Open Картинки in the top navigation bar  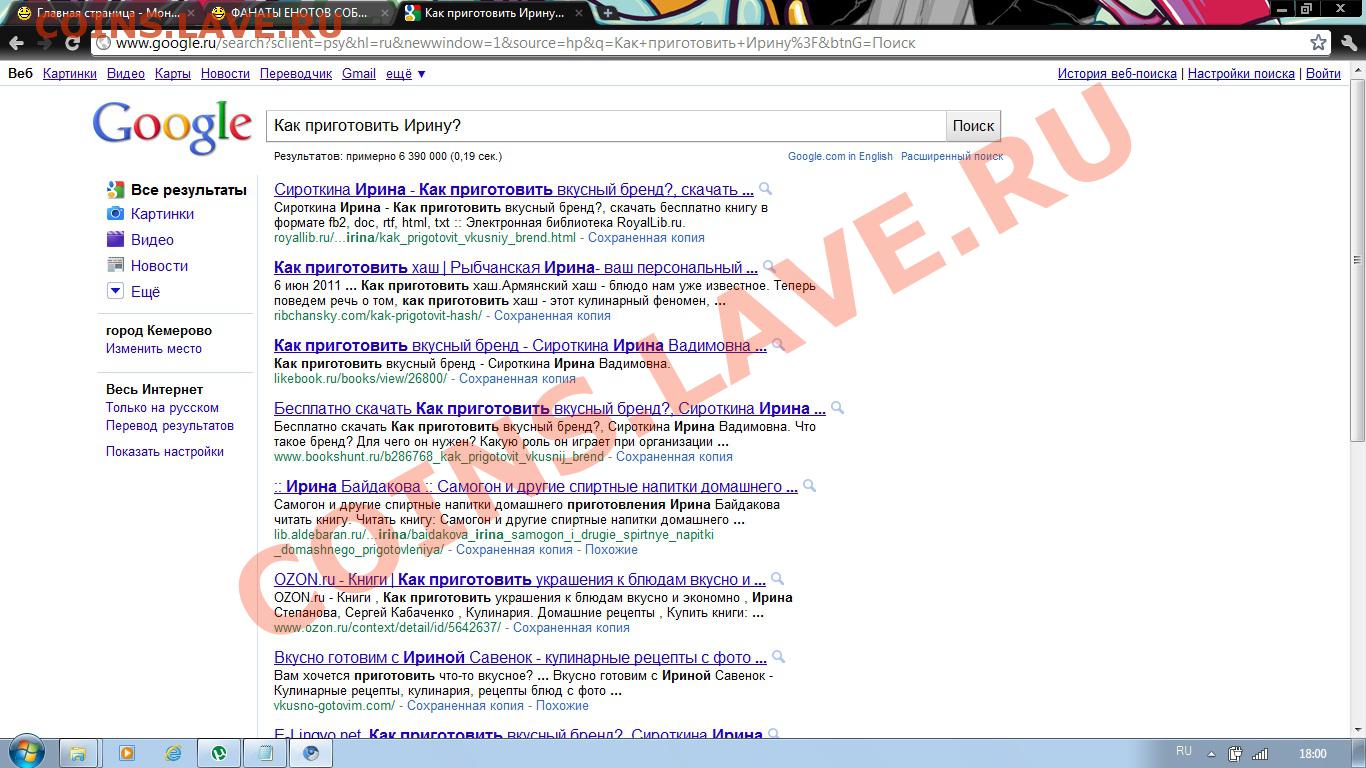70,73
